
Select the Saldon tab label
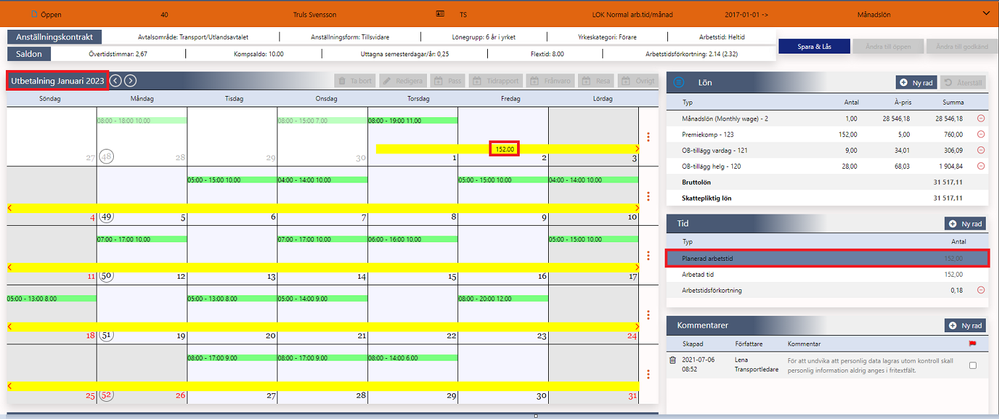point(29,54)
